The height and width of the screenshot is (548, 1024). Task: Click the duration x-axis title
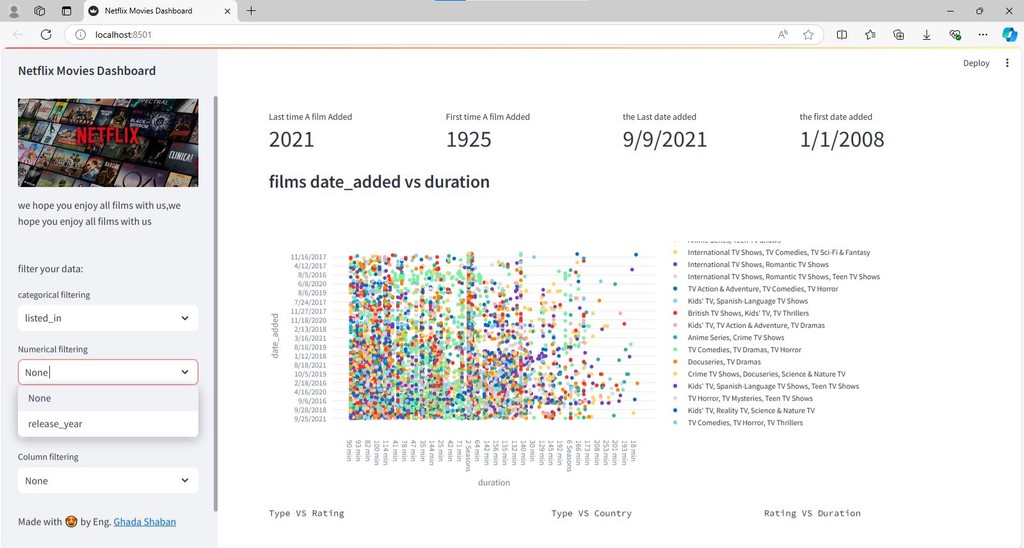pyautogui.click(x=494, y=483)
